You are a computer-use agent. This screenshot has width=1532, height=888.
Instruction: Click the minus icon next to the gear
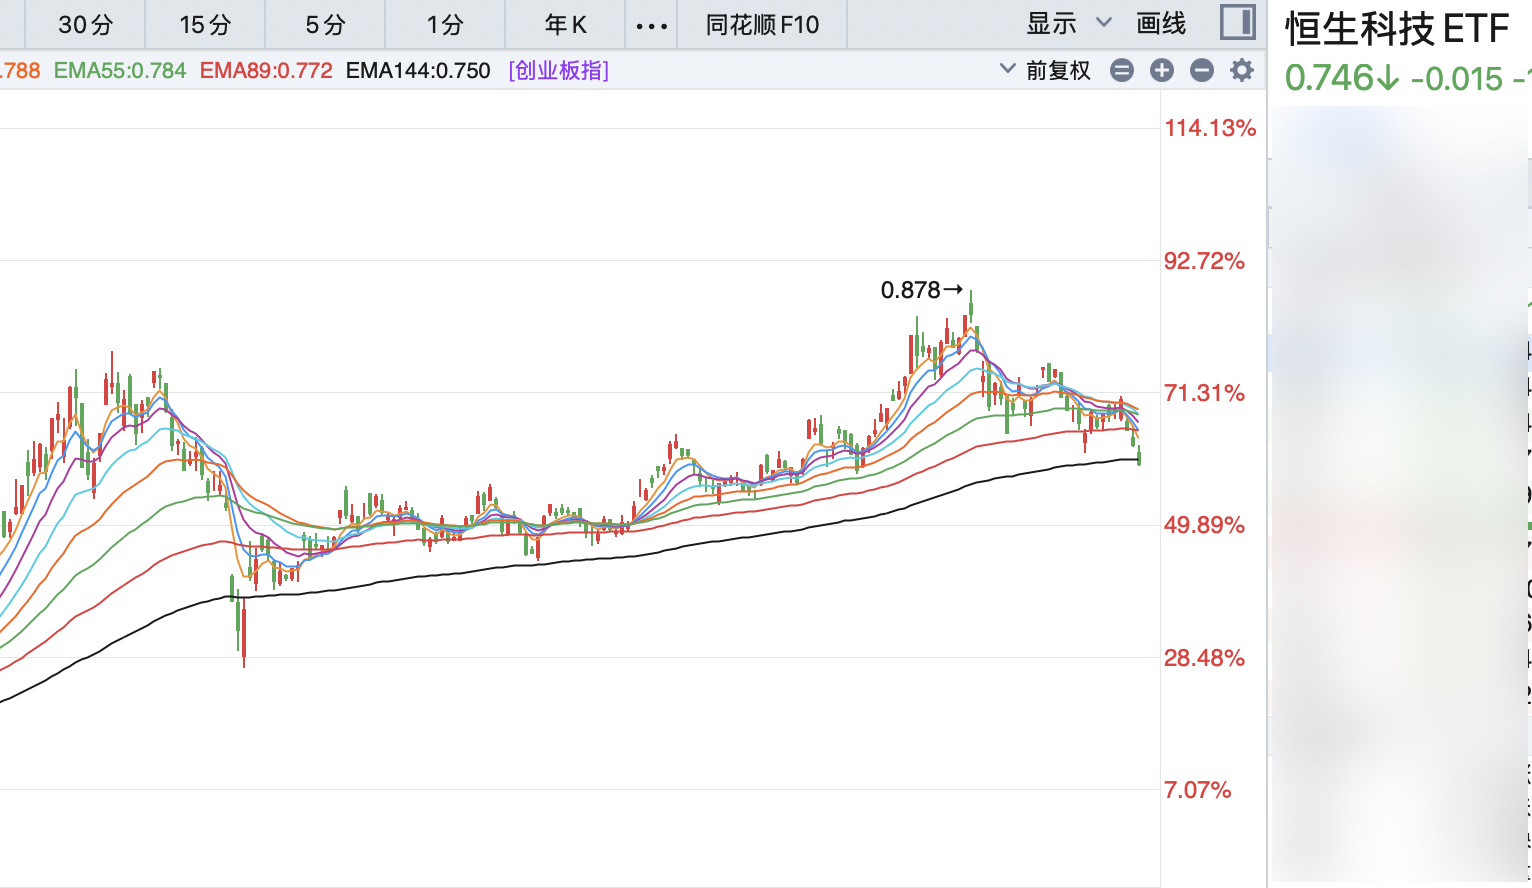pyautogui.click(x=1202, y=70)
